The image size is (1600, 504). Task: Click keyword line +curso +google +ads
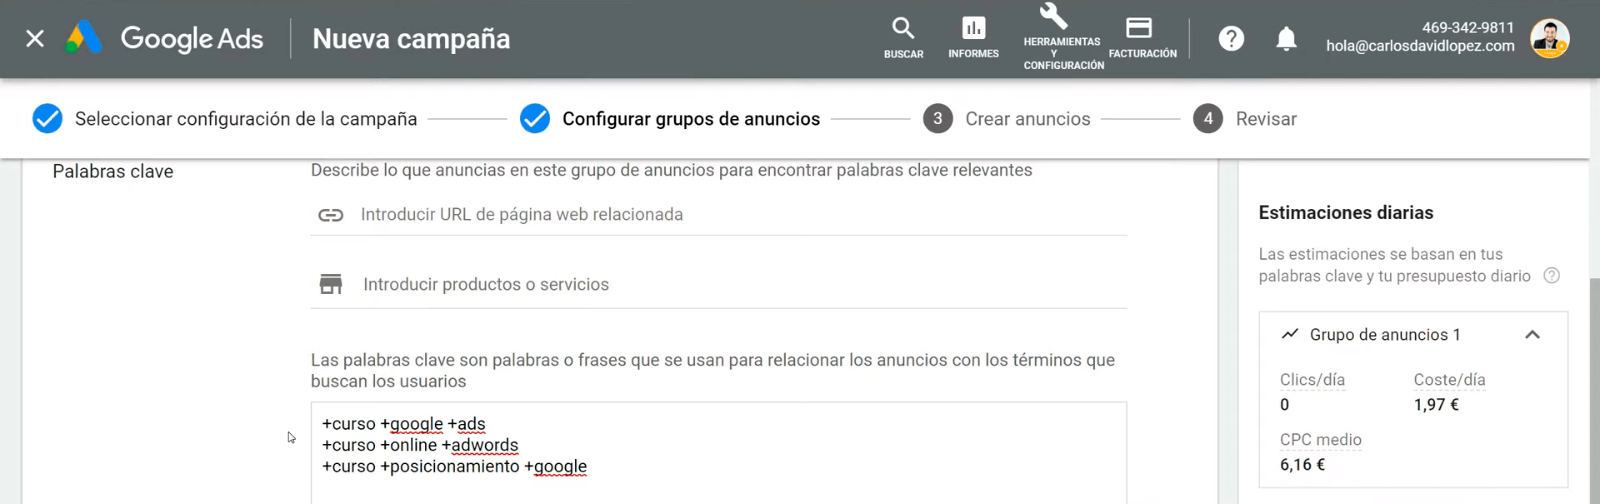tap(404, 424)
